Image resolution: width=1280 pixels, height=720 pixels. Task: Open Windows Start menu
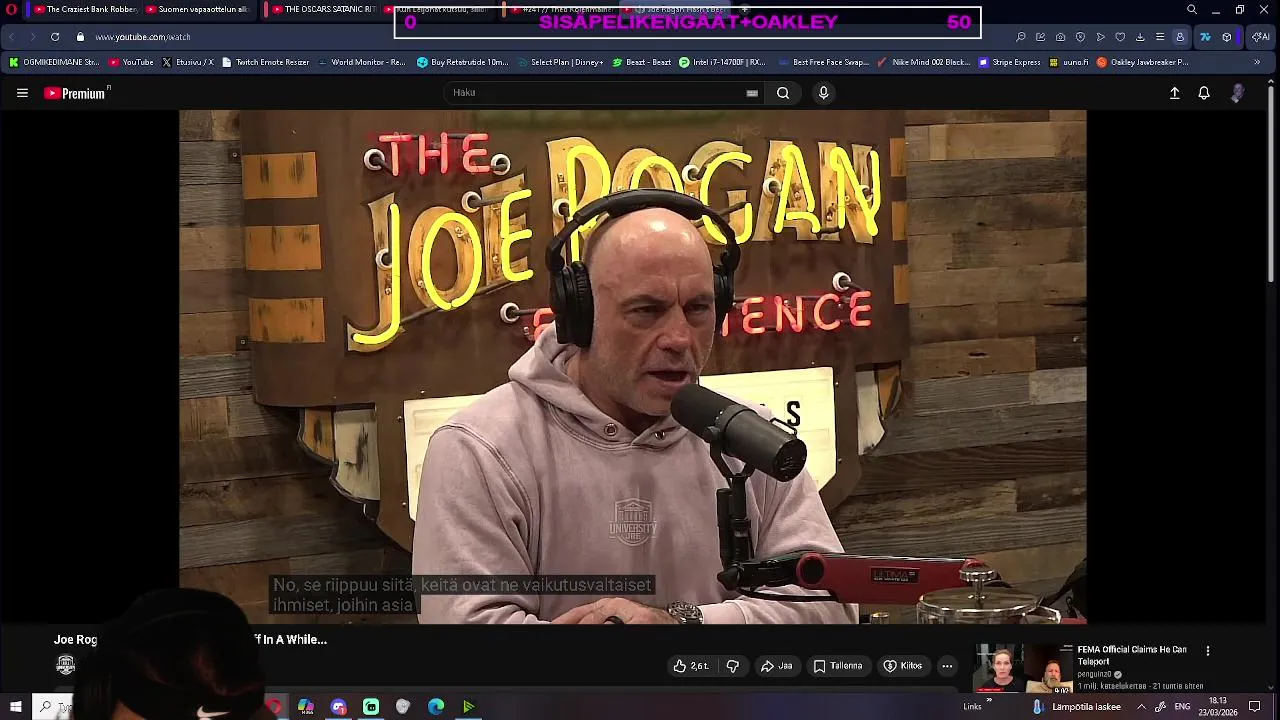[15, 707]
